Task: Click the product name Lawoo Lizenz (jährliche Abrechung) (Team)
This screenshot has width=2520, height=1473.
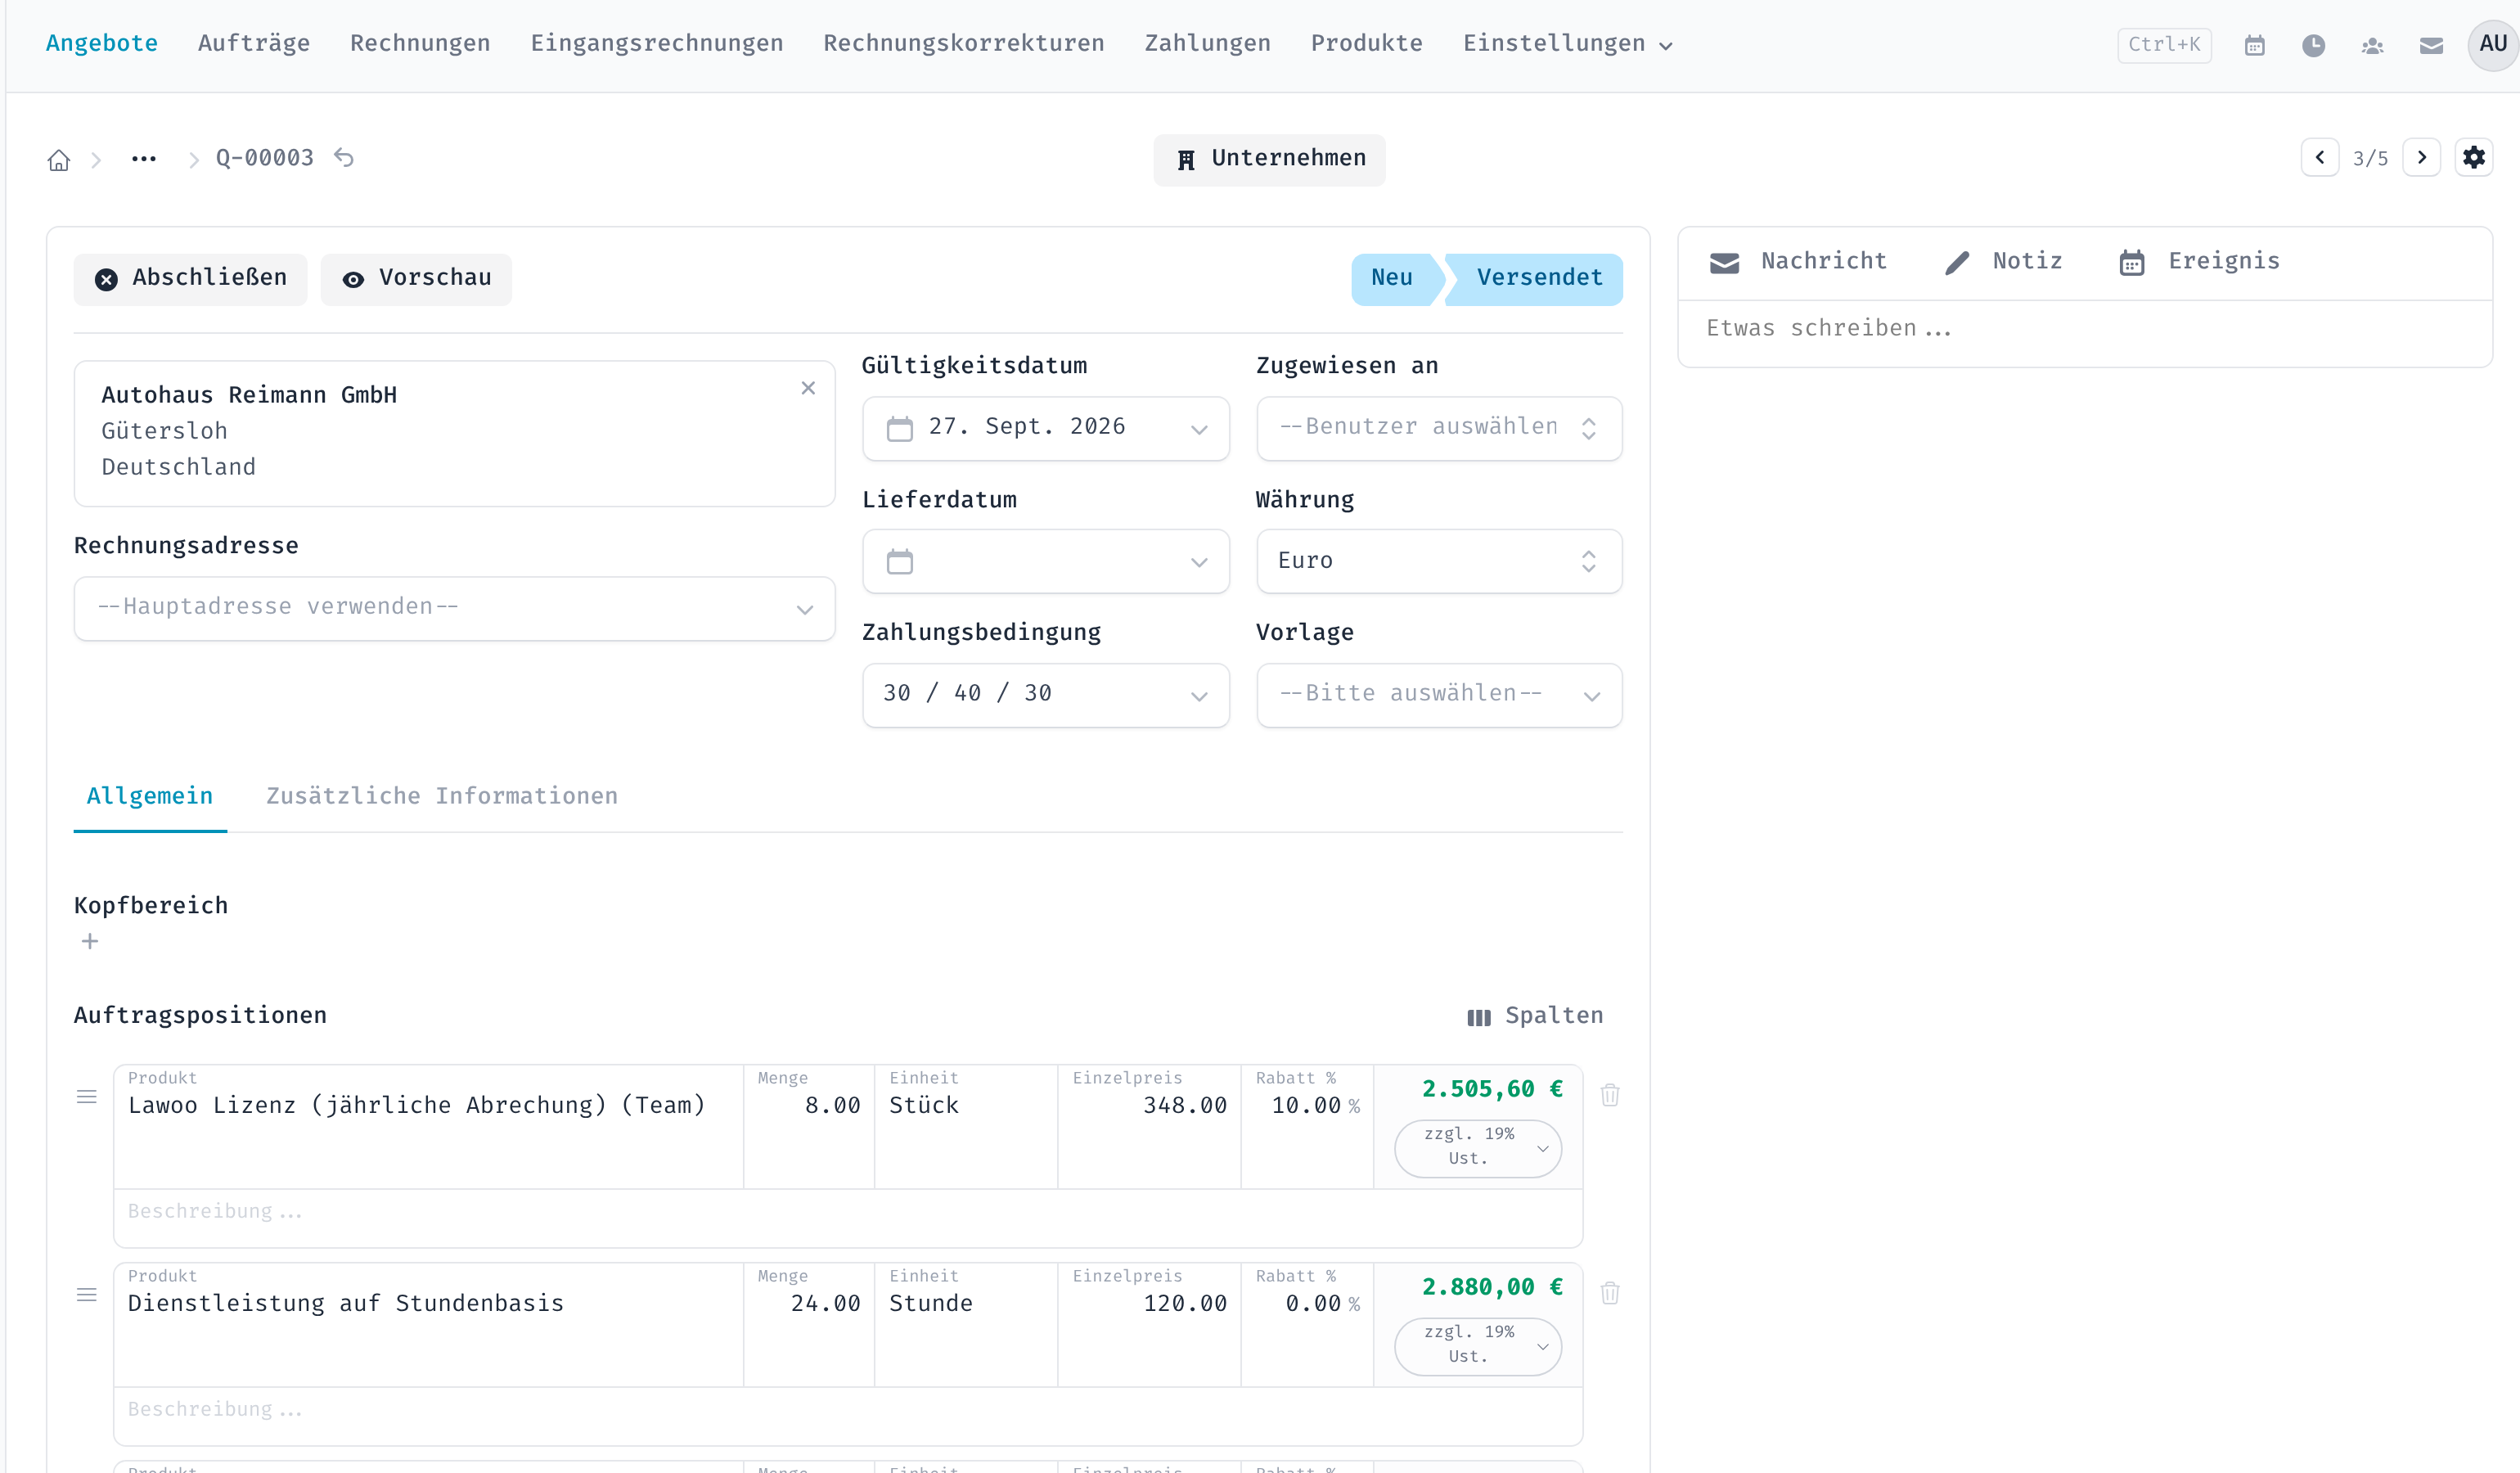Action: pyautogui.click(x=417, y=1106)
